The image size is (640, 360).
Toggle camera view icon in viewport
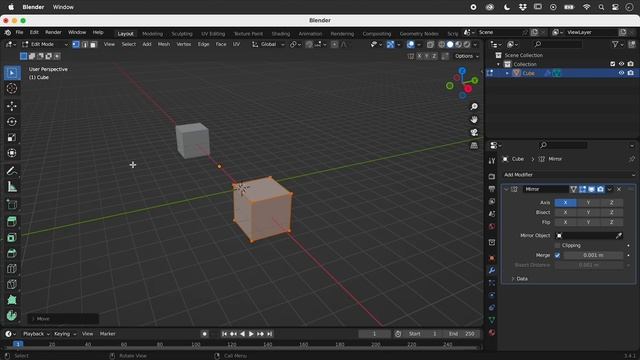click(x=474, y=133)
